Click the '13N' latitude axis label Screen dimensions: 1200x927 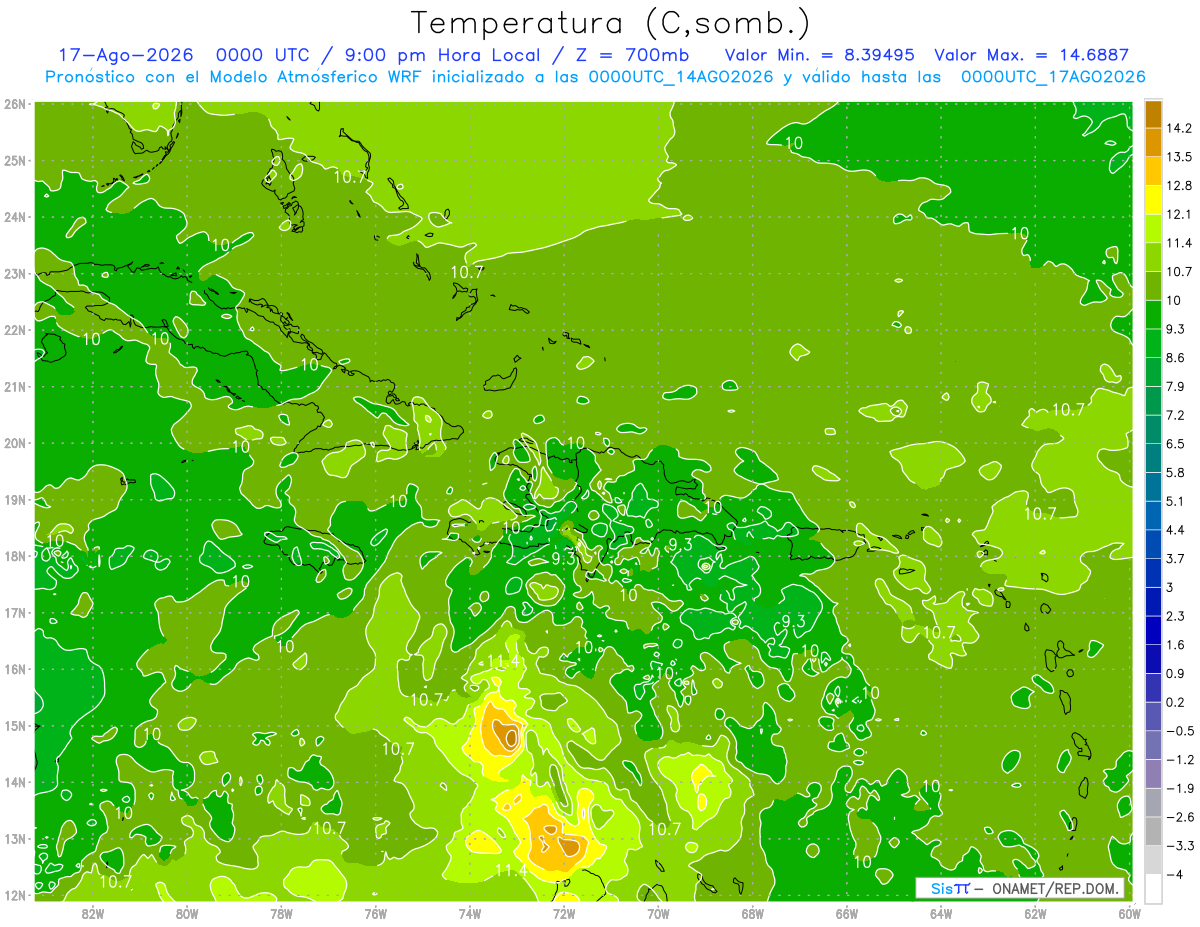[x=15, y=839]
